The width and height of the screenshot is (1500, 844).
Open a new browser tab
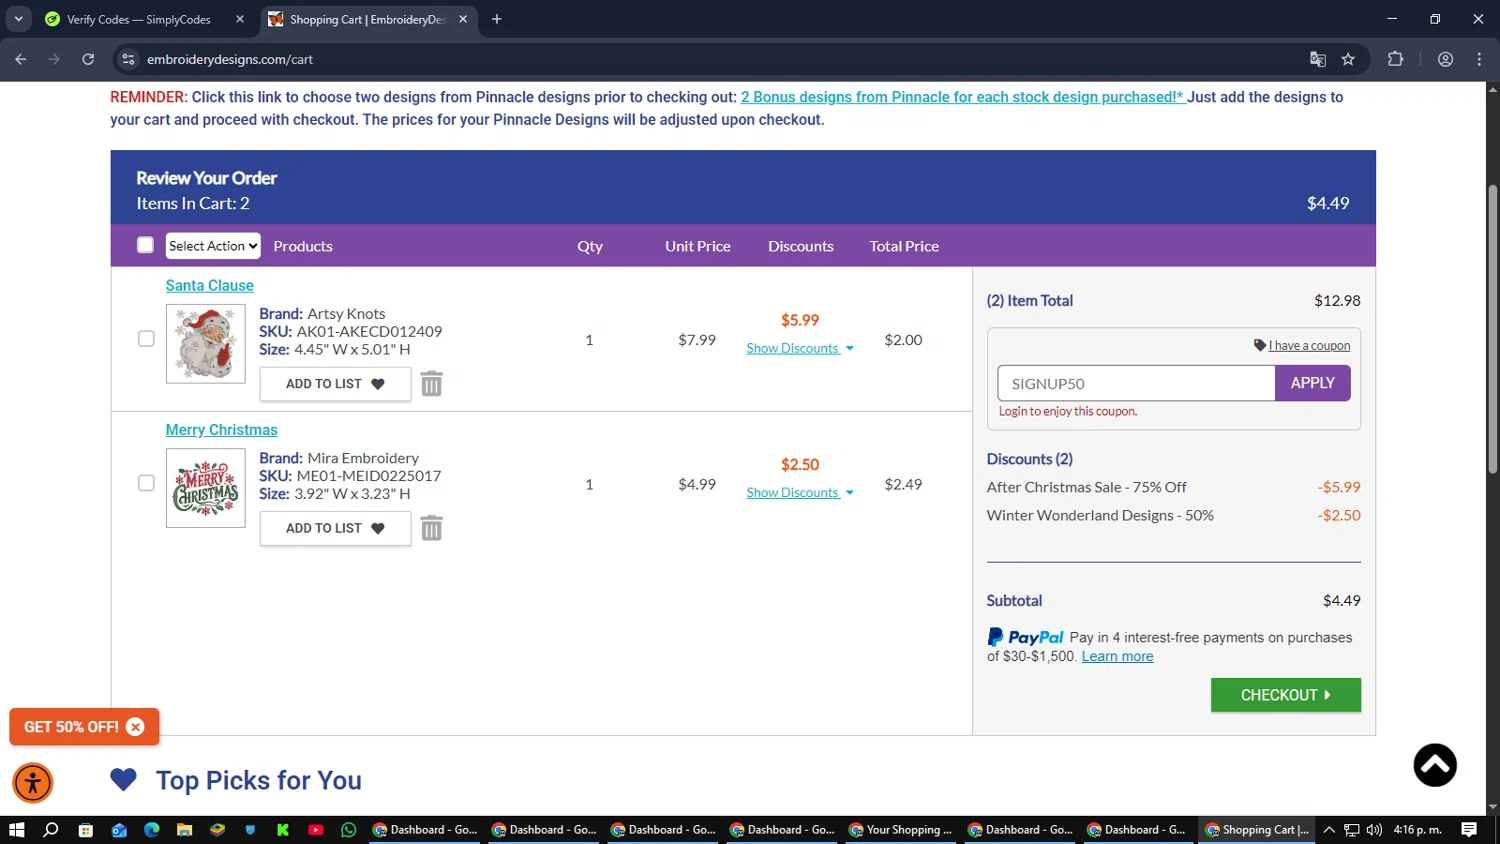(x=497, y=19)
